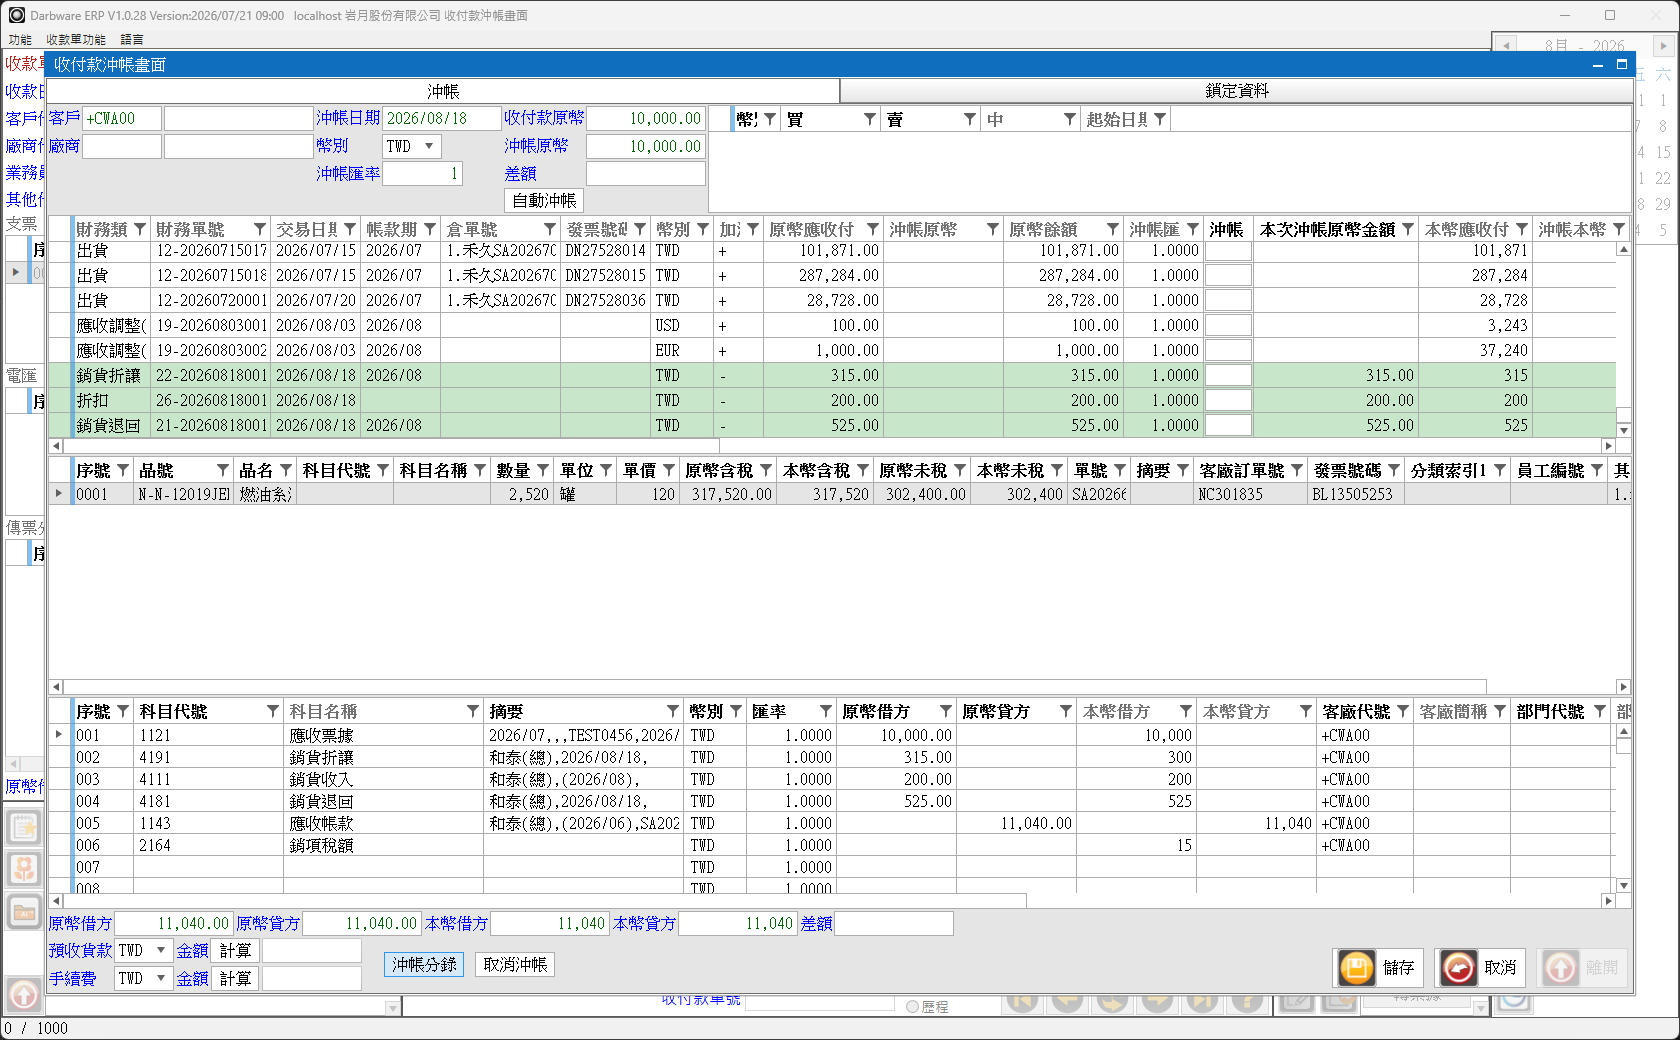Tick 沖帳 checkbox for 19-20260803001 row
This screenshot has height=1040, width=1680.
1228,325
